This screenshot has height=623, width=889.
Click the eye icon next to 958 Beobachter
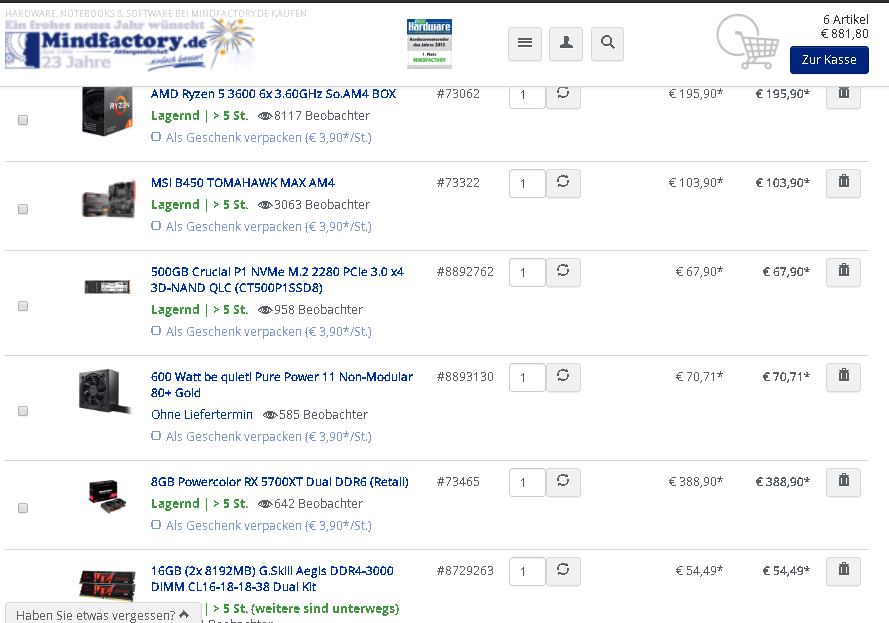pyautogui.click(x=265, y=310)
